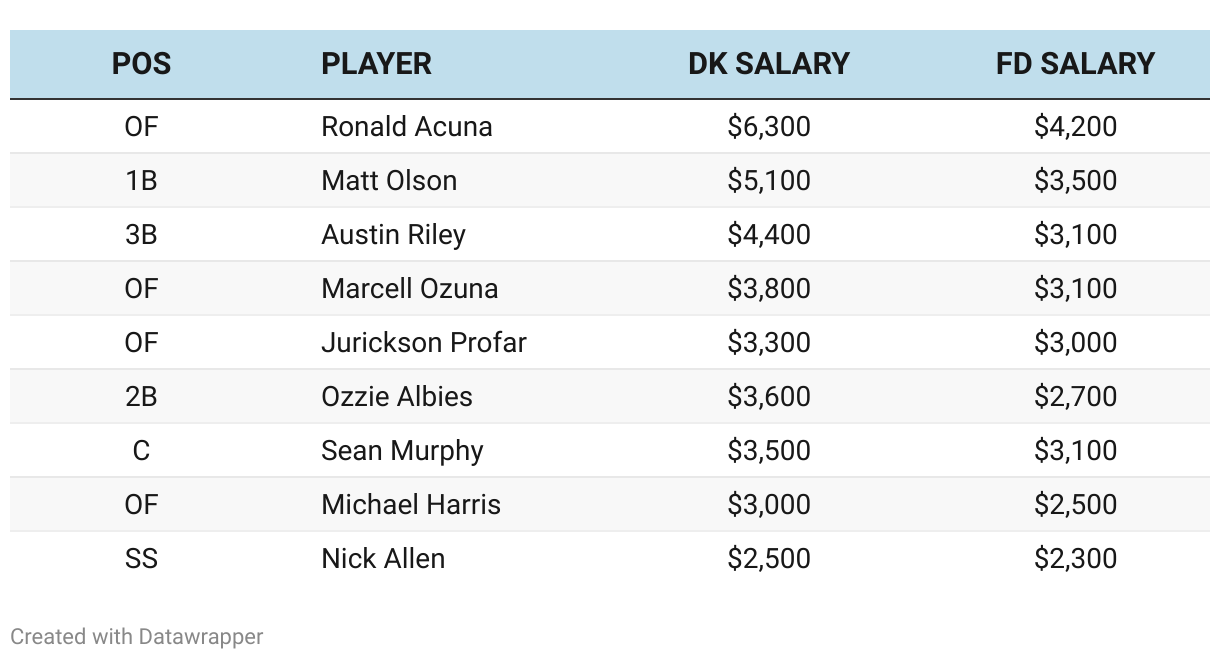1220x660 pixels.
Task: Select the $5,100 DK salary cell
Action: pos(769,181)
